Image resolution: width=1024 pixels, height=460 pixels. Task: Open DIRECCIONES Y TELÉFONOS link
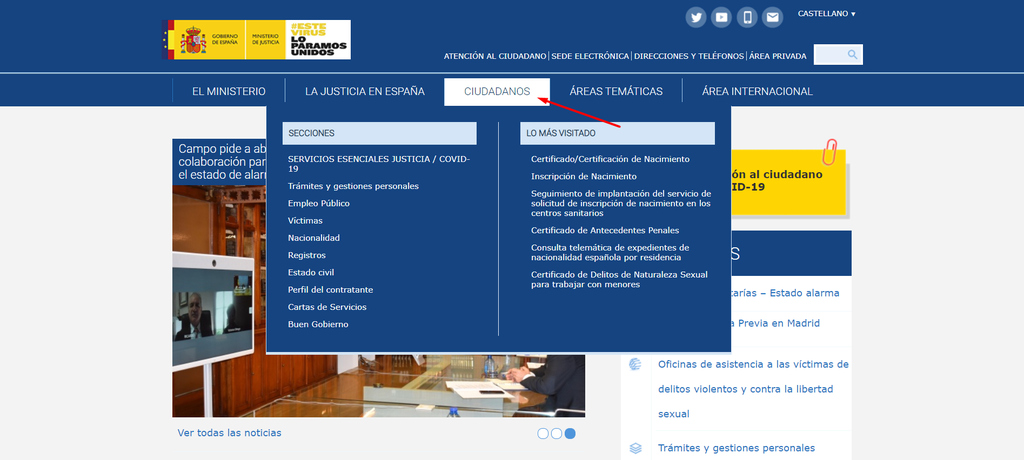(689, 56)
